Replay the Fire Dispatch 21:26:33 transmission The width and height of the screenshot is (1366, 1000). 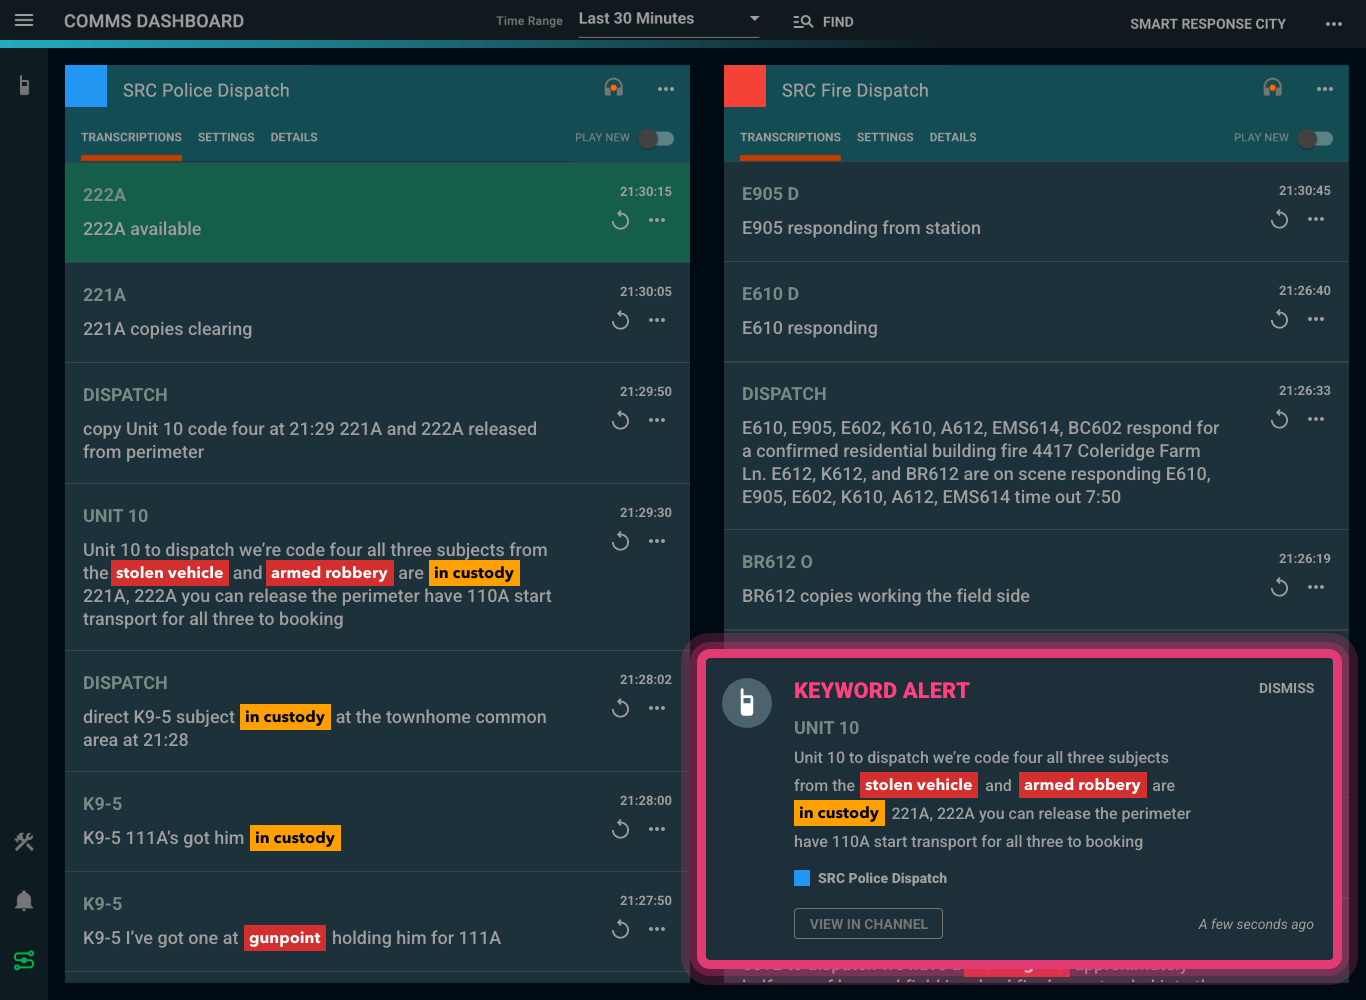click(1280, 419)
